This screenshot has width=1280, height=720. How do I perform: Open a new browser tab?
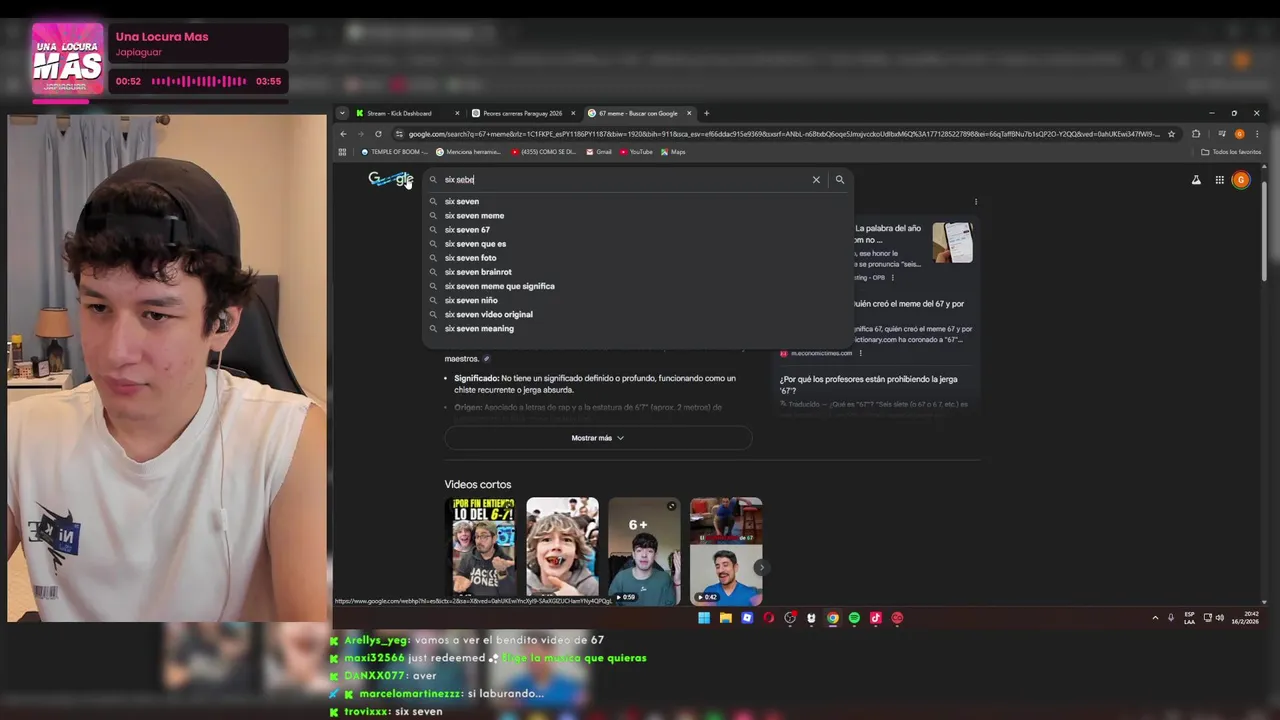click(706, 113)
